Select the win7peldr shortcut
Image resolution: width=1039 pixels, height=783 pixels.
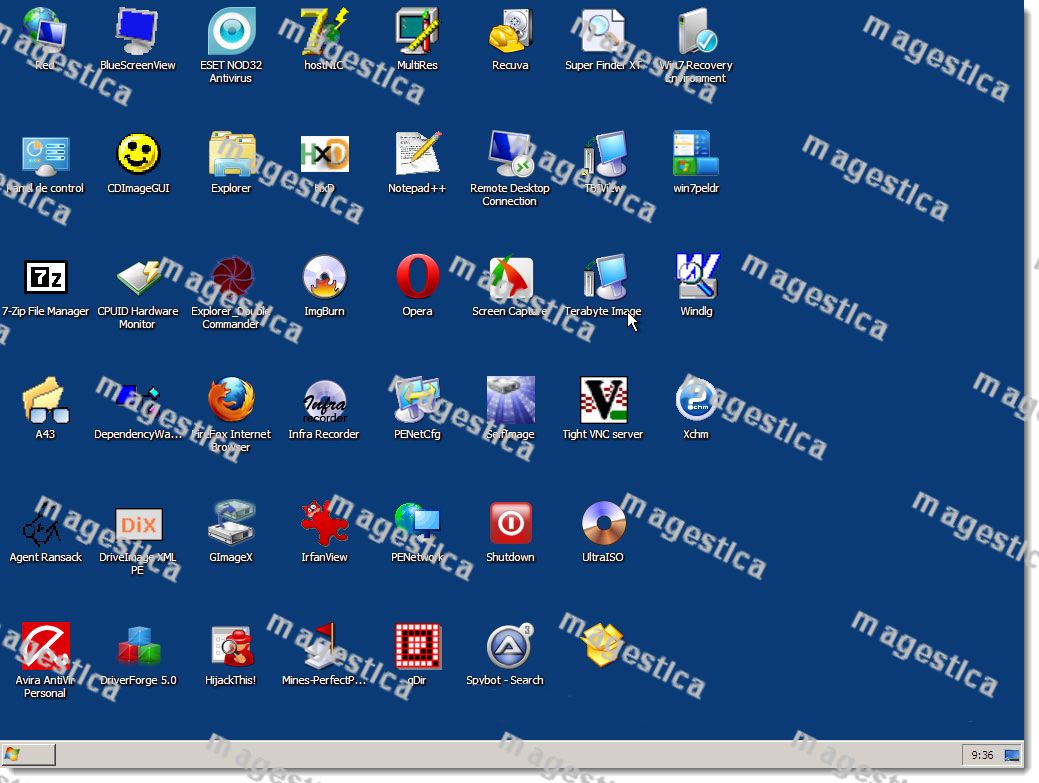pos(696,155)
